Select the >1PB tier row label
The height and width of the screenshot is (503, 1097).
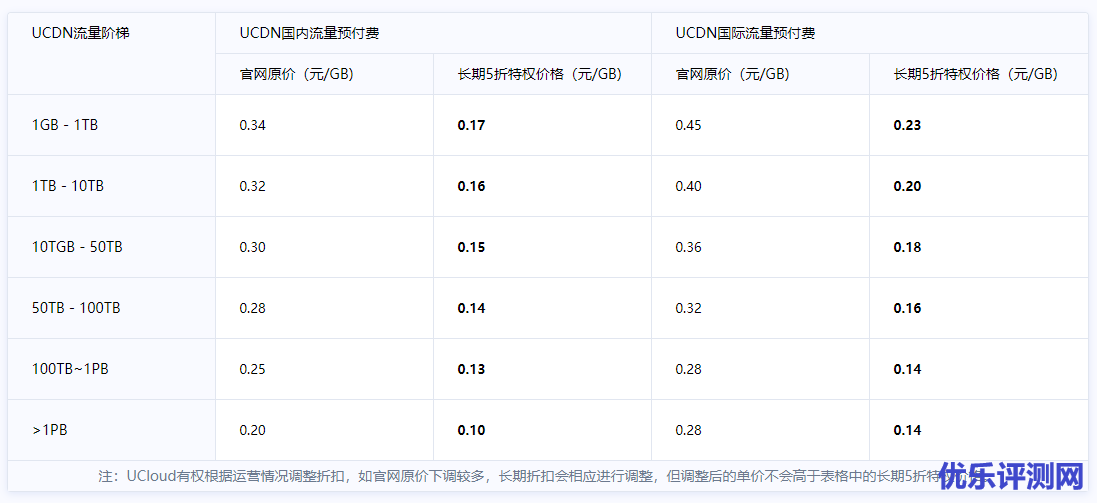click(50, 430)
